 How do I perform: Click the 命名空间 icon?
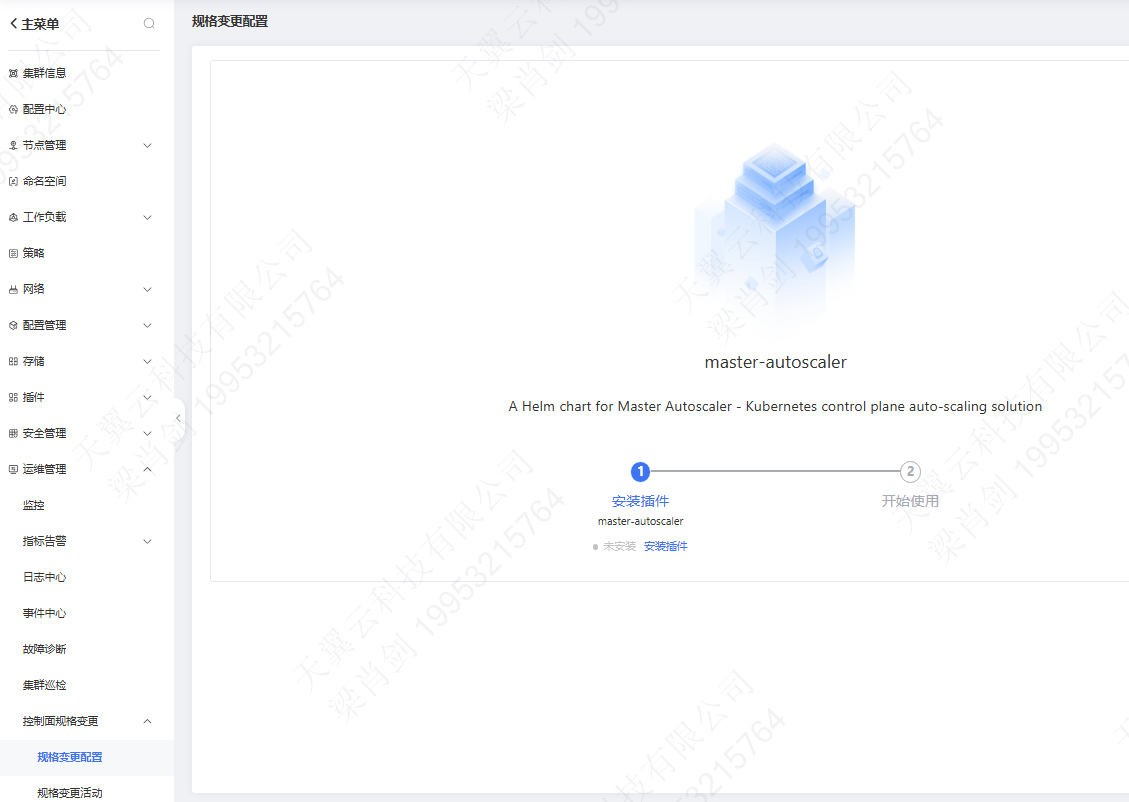click(x=13, y=181)
